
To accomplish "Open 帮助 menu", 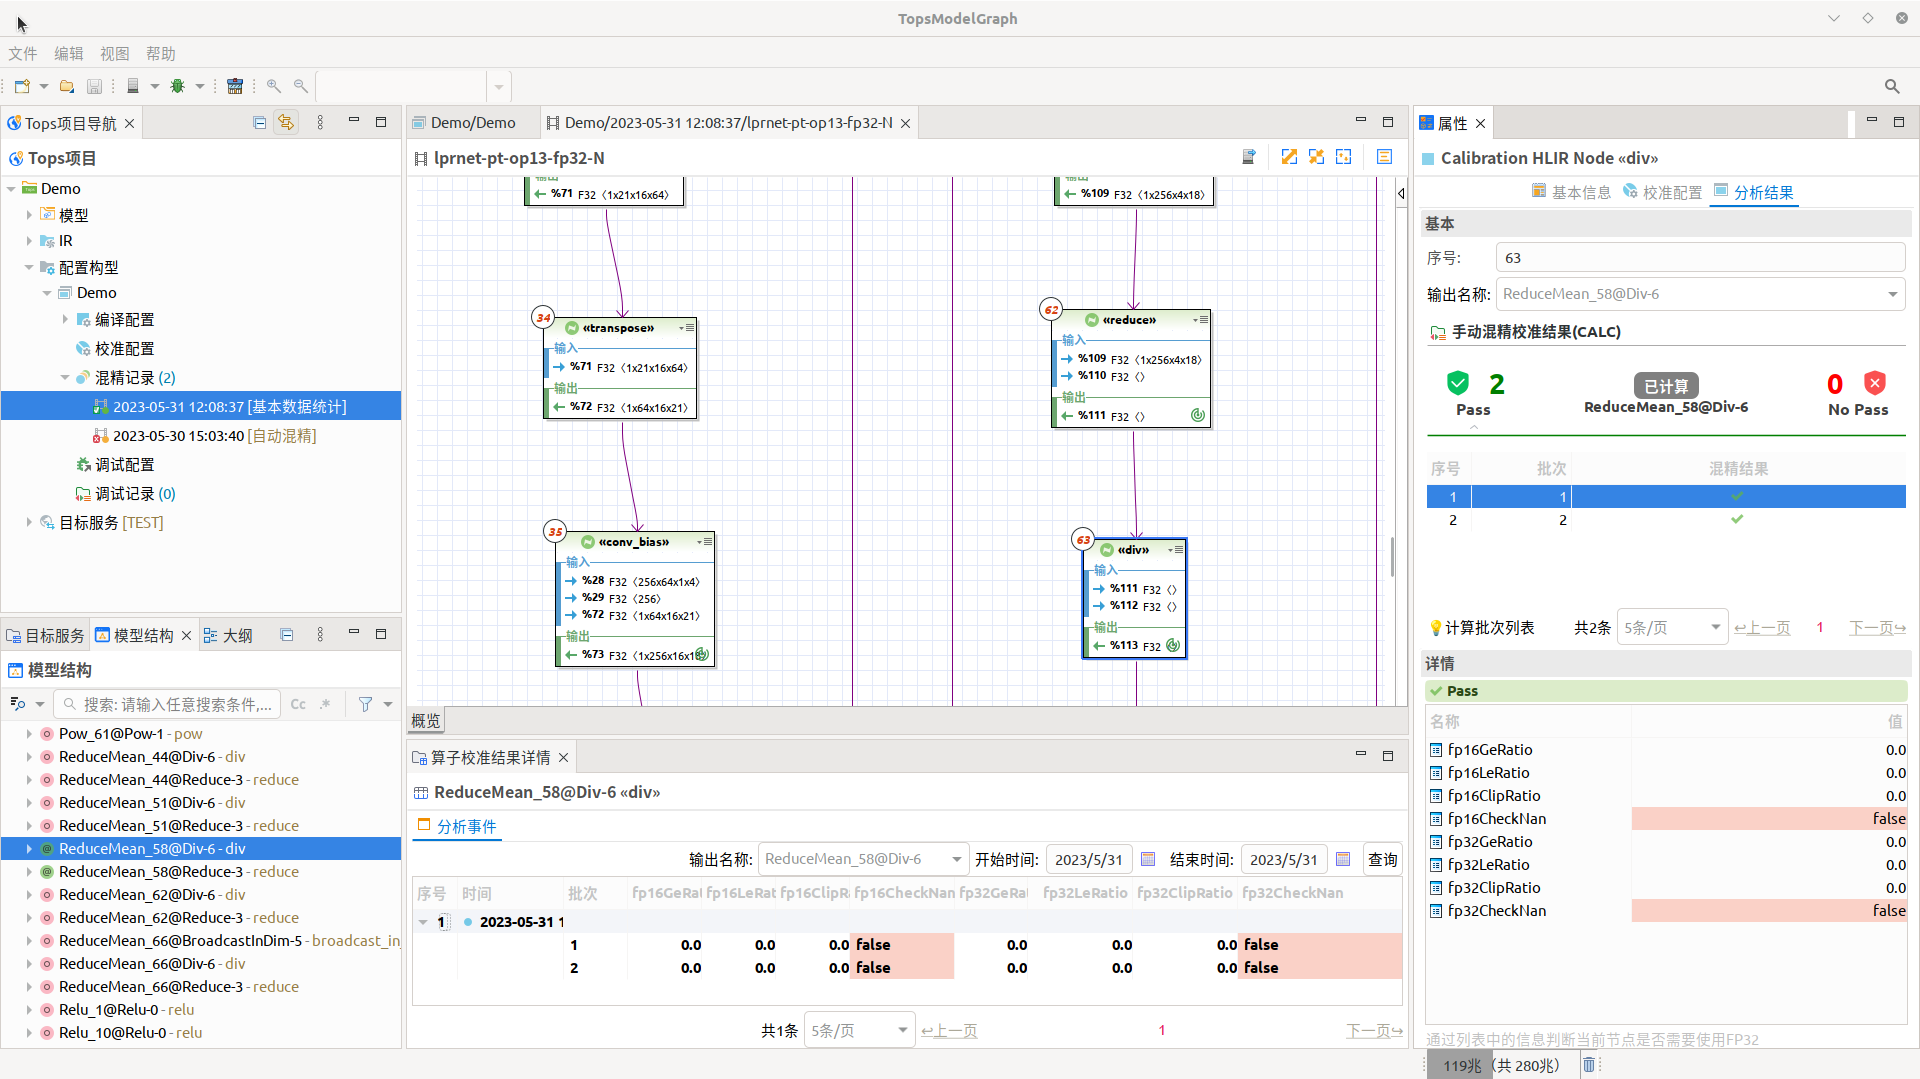I will click(161, 54).
